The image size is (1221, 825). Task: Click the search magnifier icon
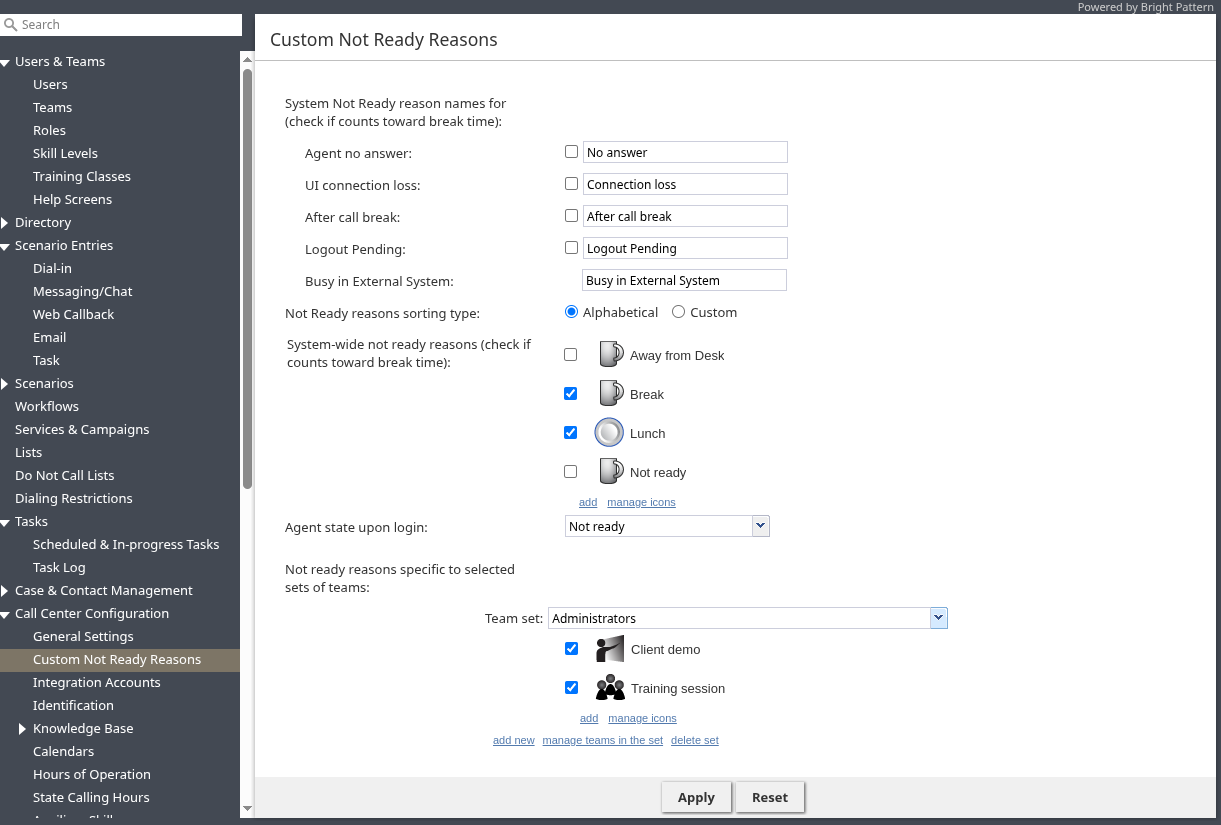tap(11, 24)
